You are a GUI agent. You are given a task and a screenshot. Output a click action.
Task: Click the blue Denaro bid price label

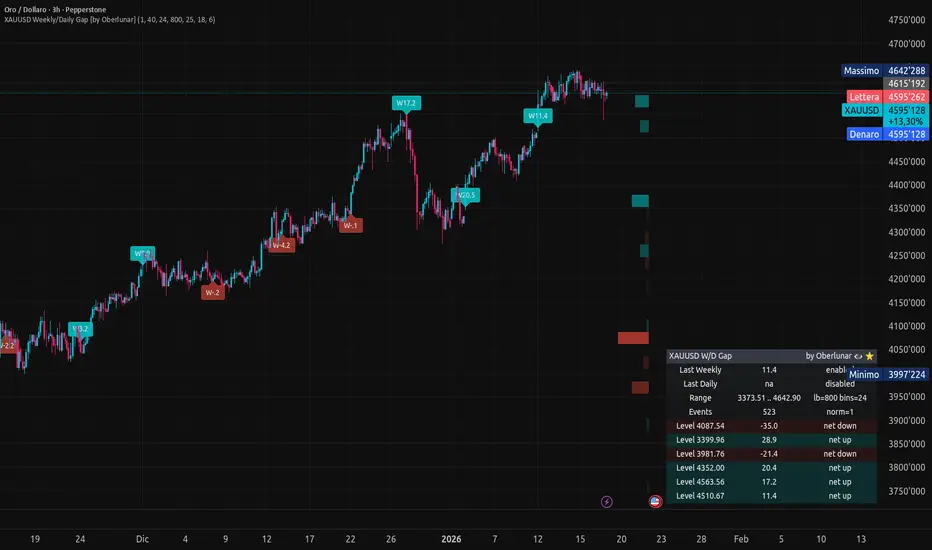coord(887,134)
